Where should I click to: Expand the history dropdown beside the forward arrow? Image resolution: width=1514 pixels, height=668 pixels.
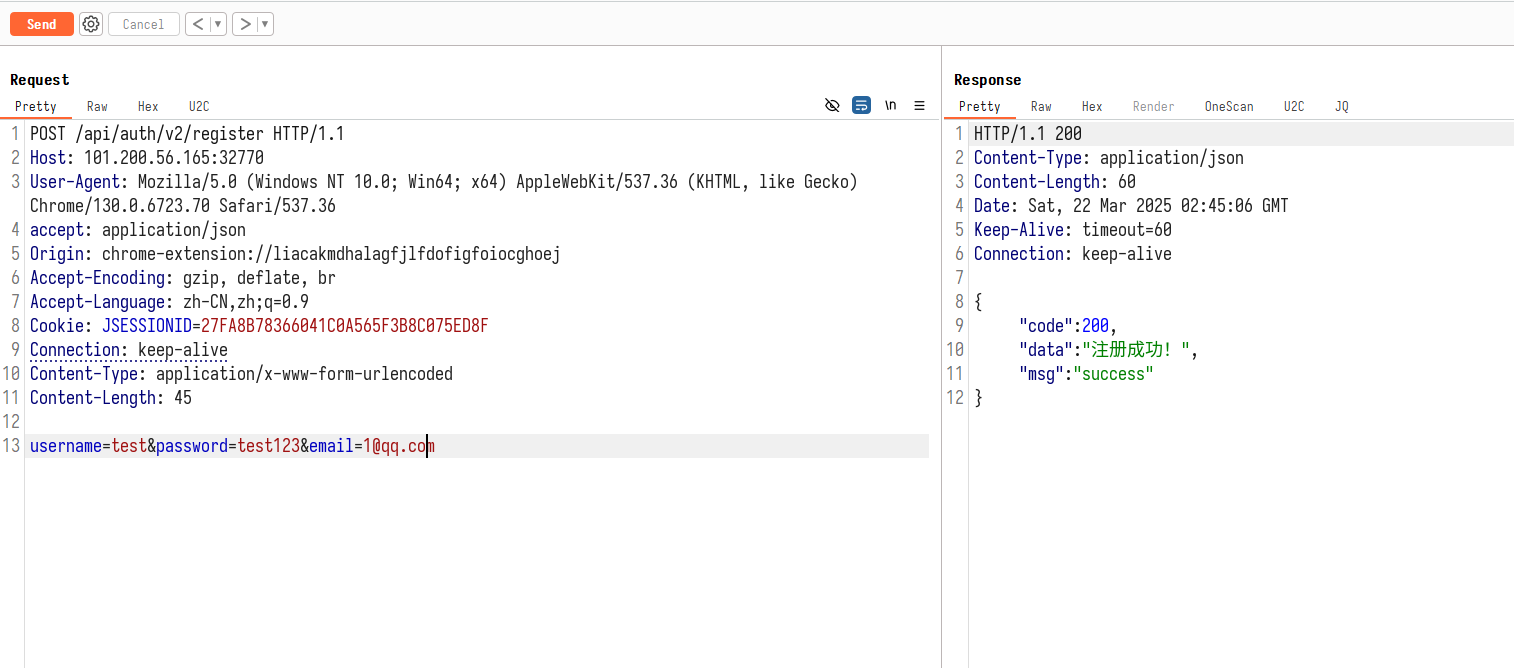(265, 24)
